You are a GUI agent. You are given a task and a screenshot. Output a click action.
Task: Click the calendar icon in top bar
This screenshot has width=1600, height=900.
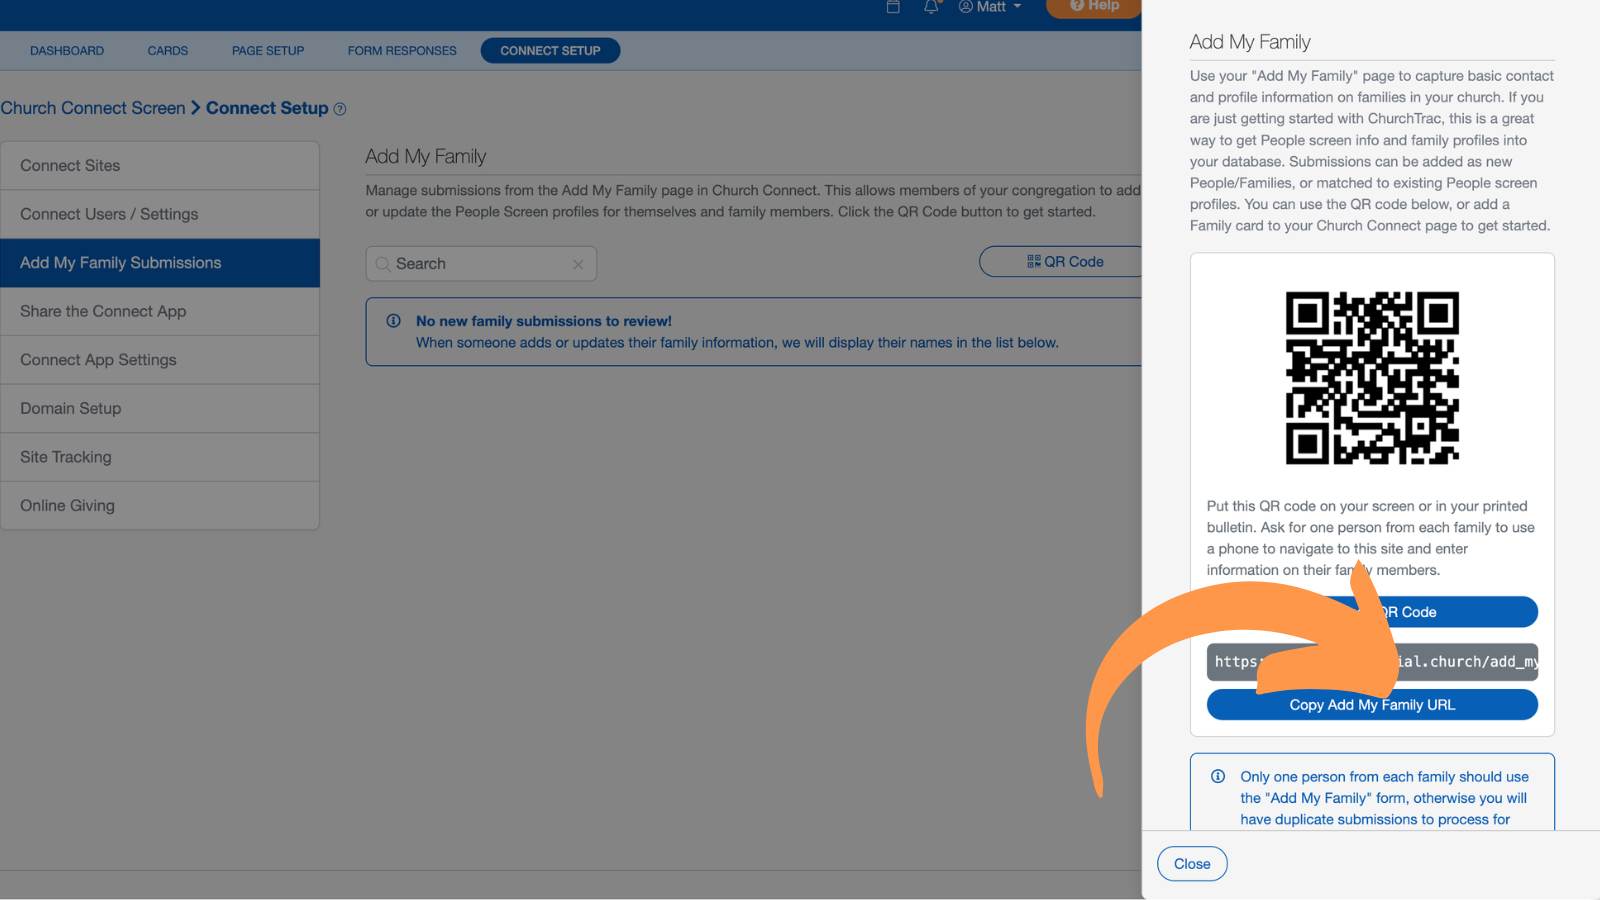pos(893,6)
